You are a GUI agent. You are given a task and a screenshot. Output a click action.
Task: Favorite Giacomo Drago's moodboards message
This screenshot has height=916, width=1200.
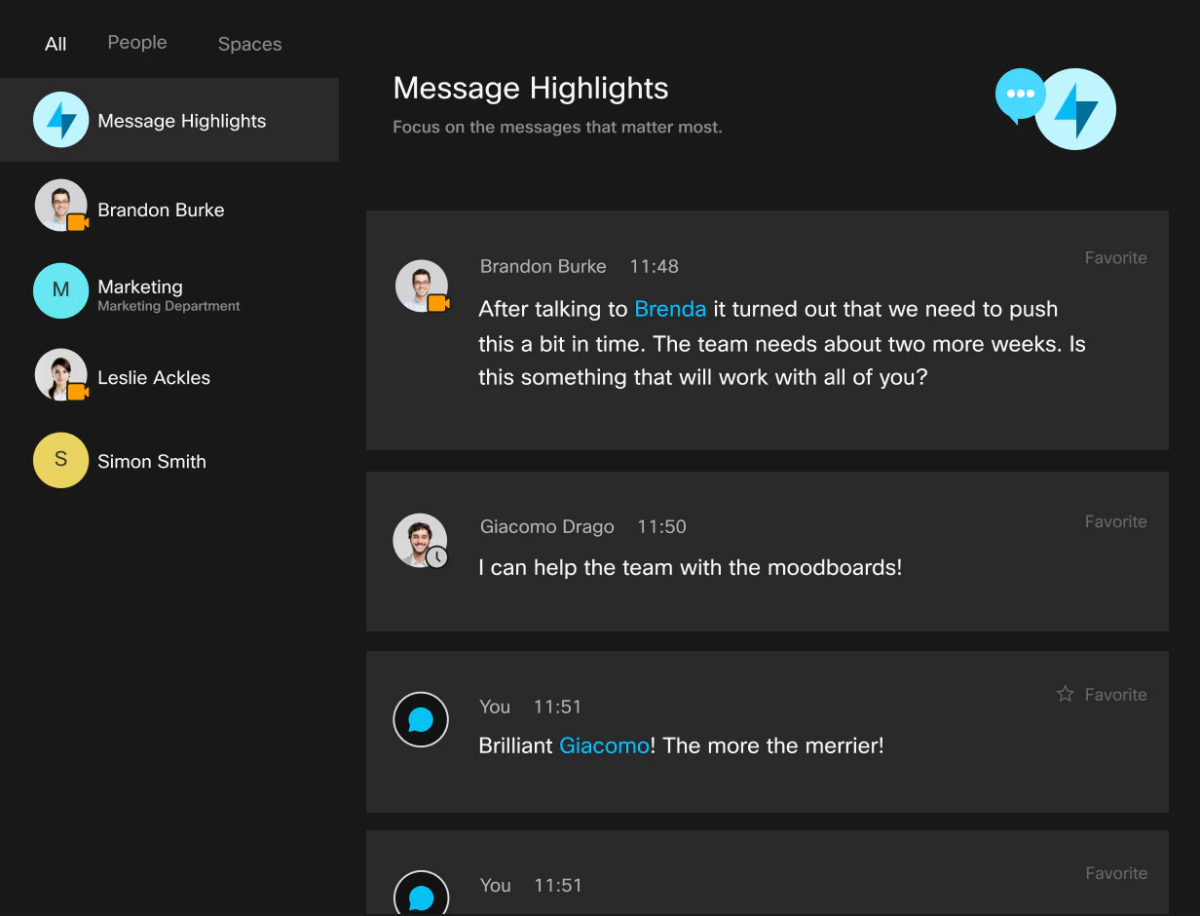(1115, 522)
